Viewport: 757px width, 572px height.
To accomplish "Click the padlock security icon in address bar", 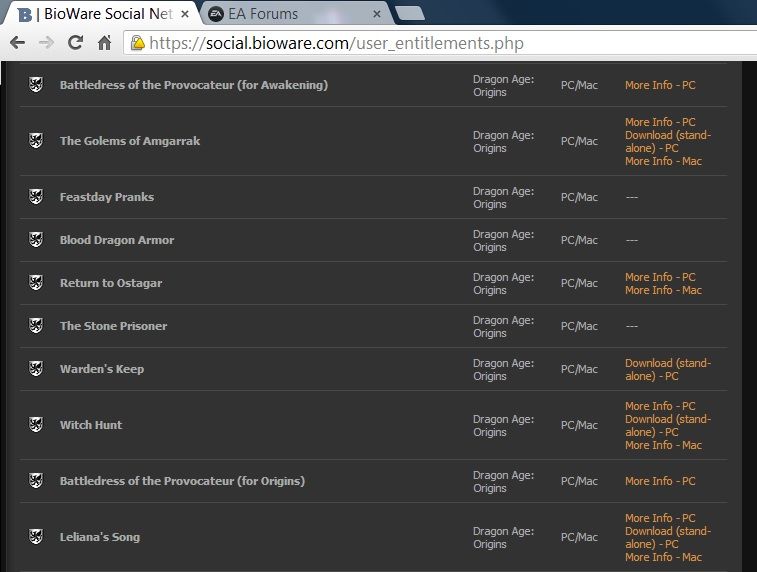I will 137,43.
